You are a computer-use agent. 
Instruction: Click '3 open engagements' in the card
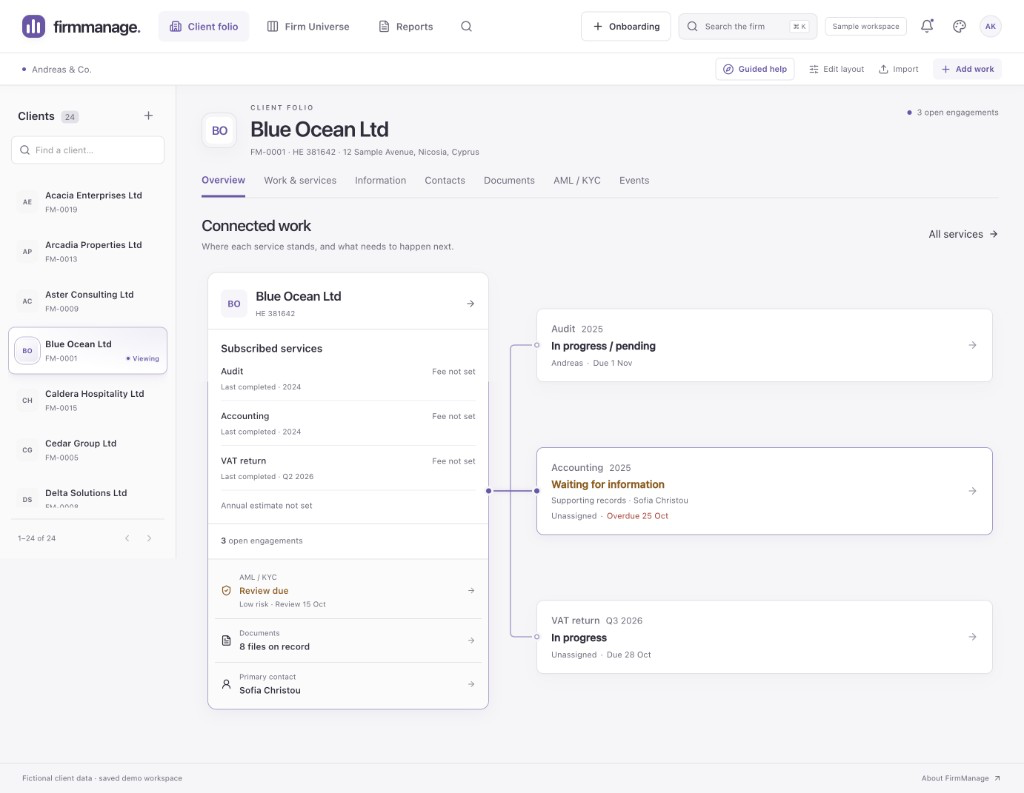[x=261, y=541]
